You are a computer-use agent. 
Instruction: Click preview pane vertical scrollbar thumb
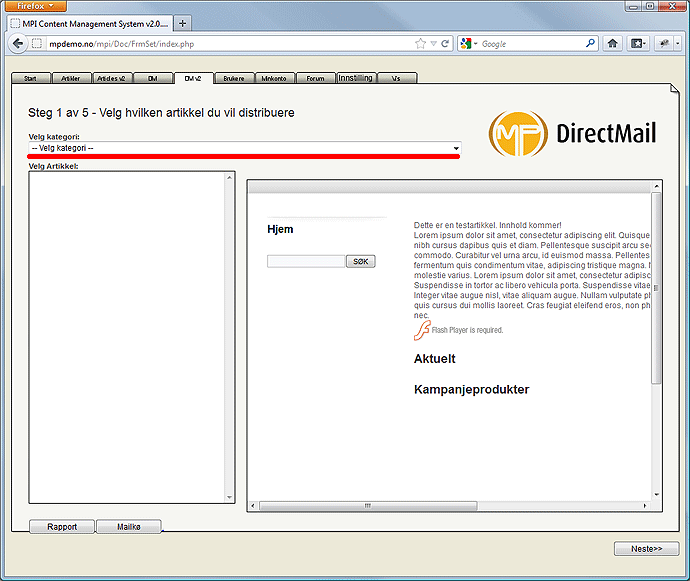[656, 288]
